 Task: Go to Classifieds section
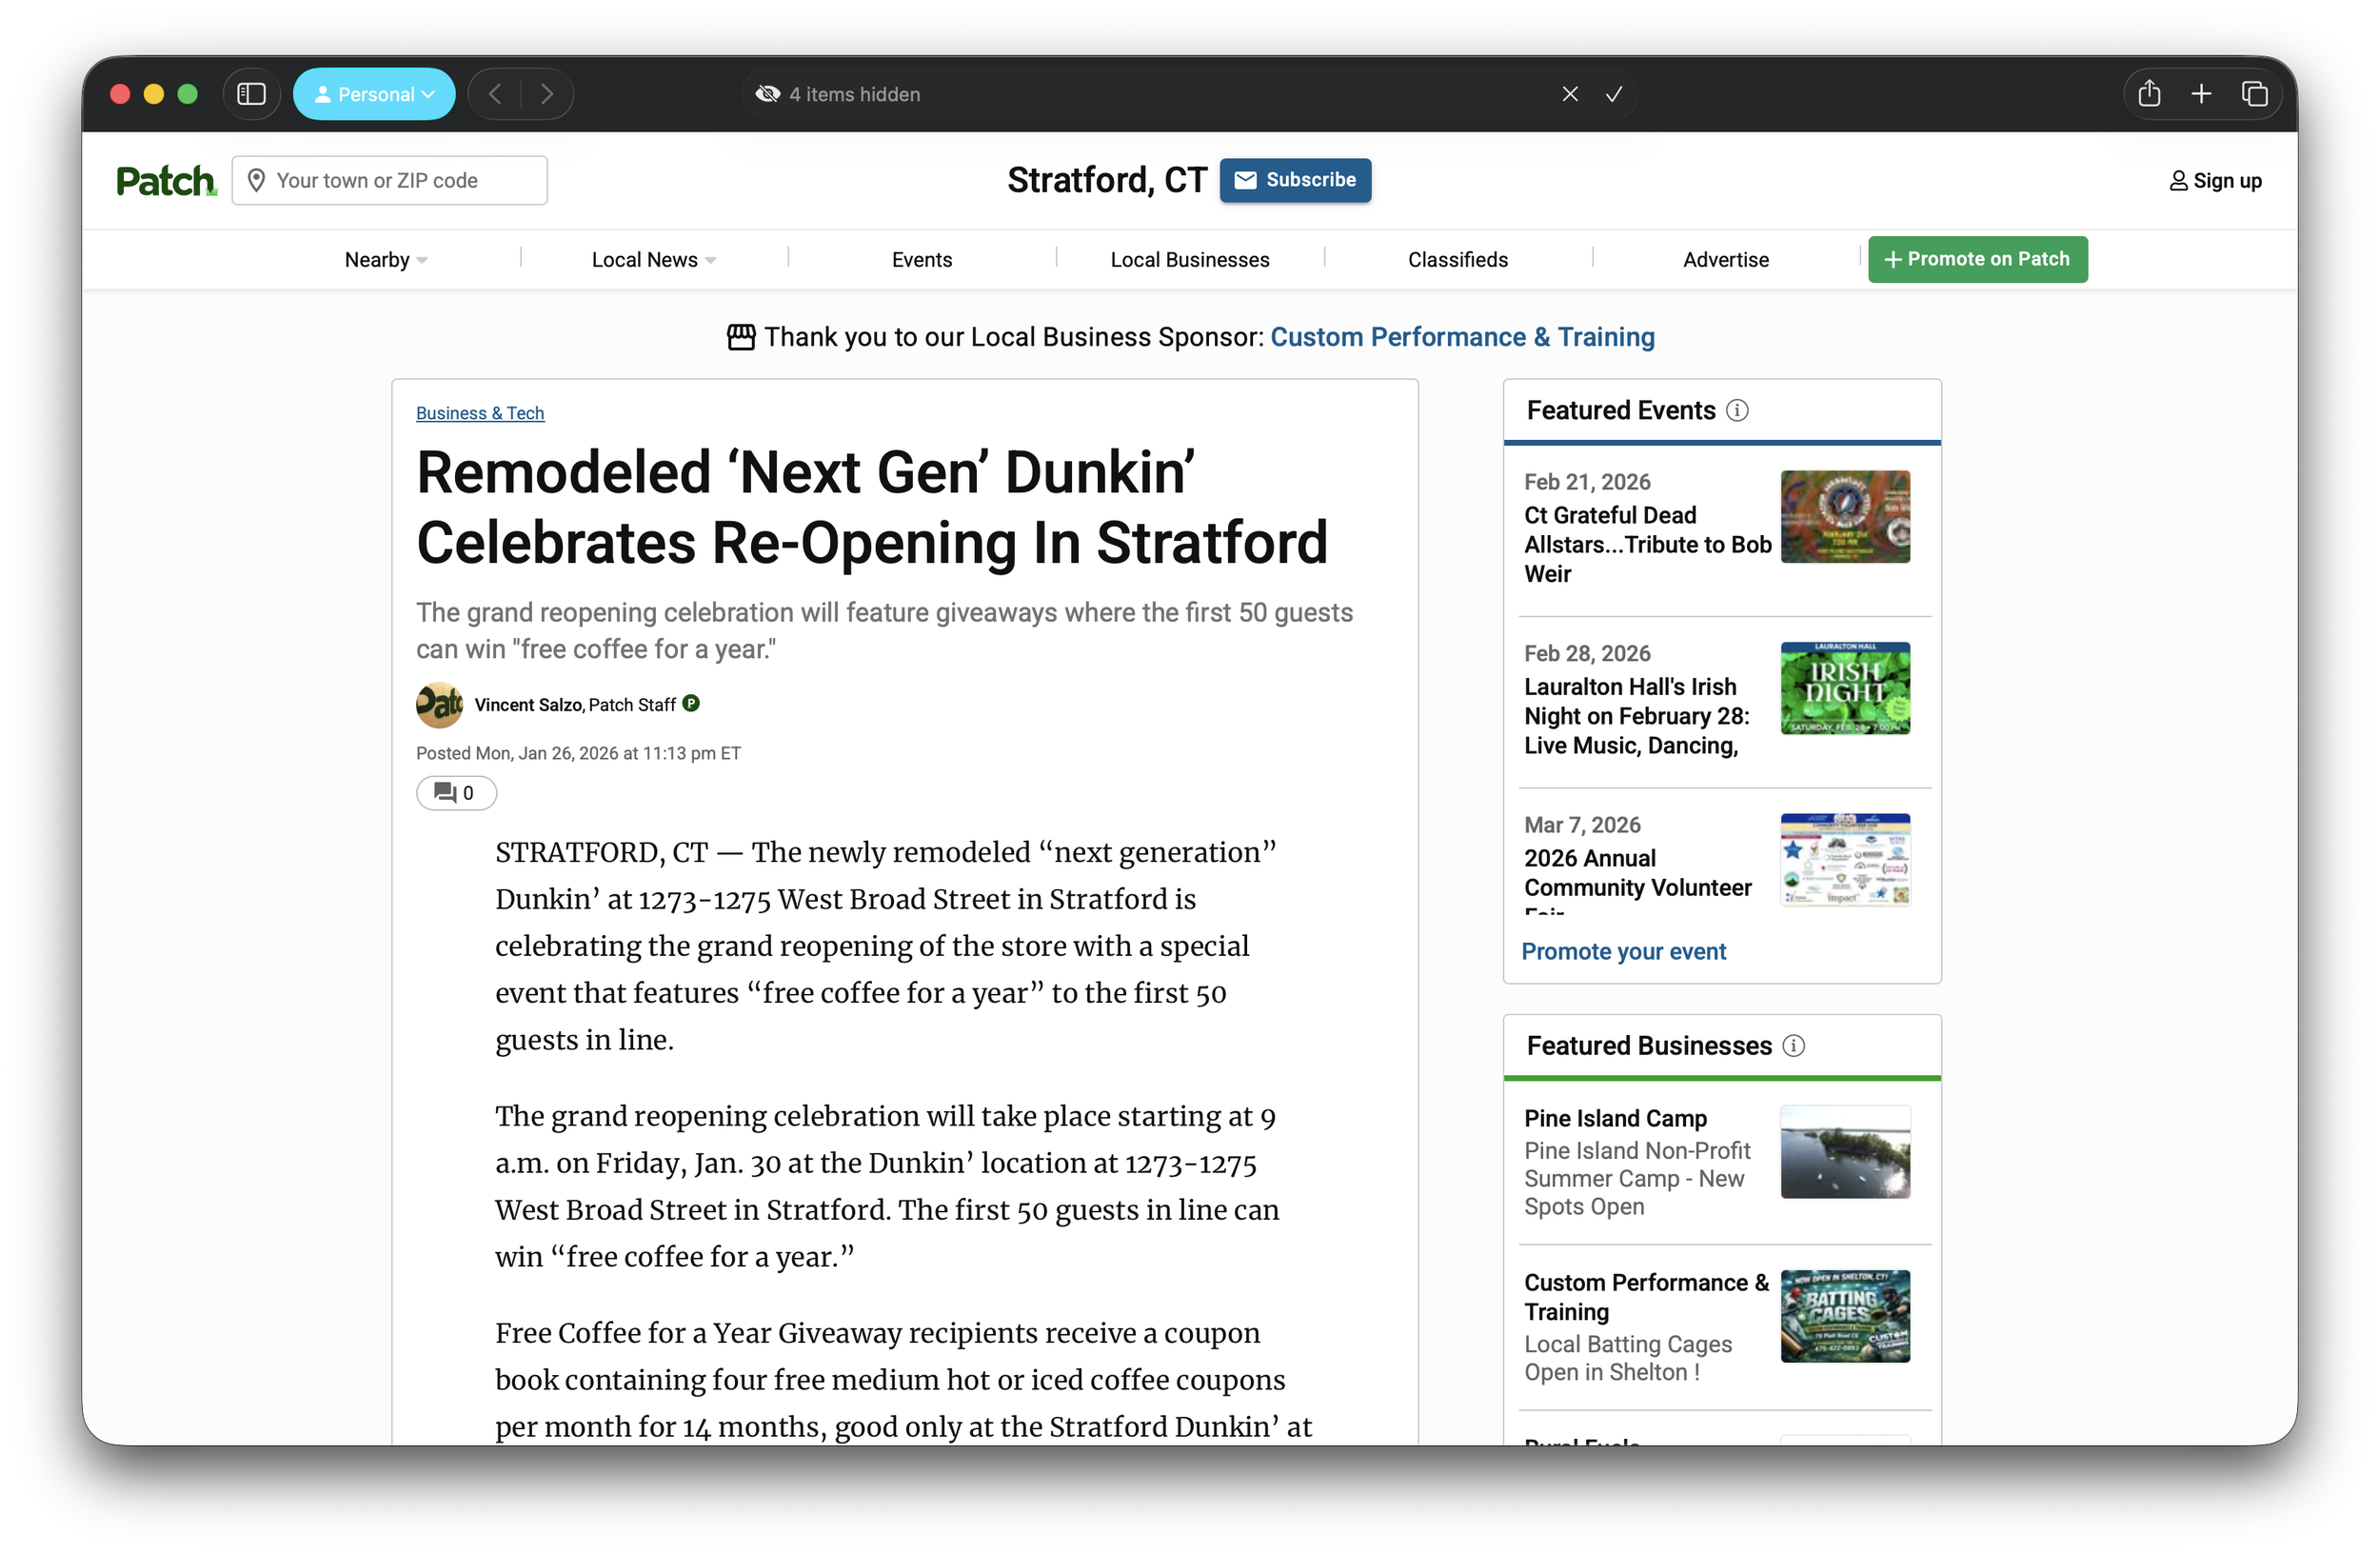pos(1457,260)
